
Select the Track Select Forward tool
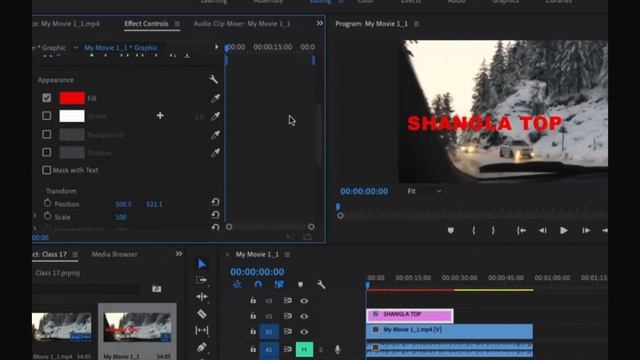(202, 280)
